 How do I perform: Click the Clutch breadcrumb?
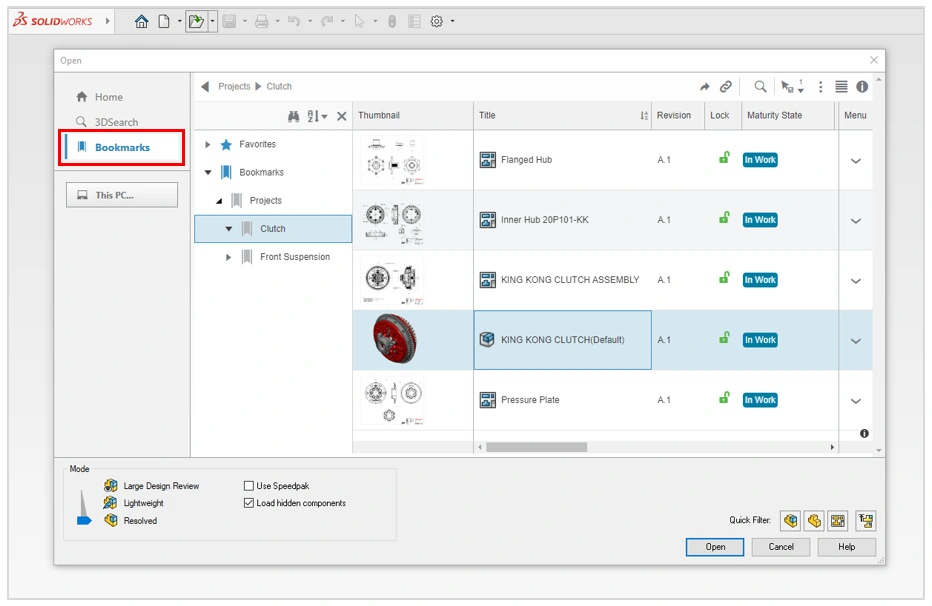279,86
